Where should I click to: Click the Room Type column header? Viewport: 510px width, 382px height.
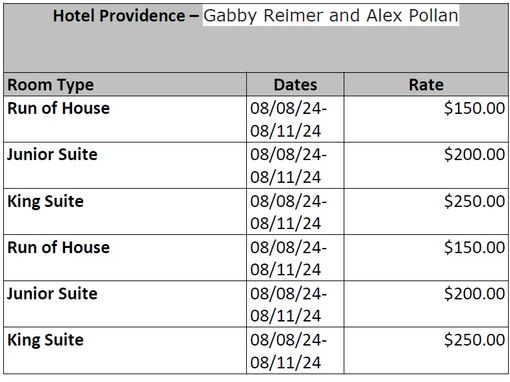(x=125, y=84)
